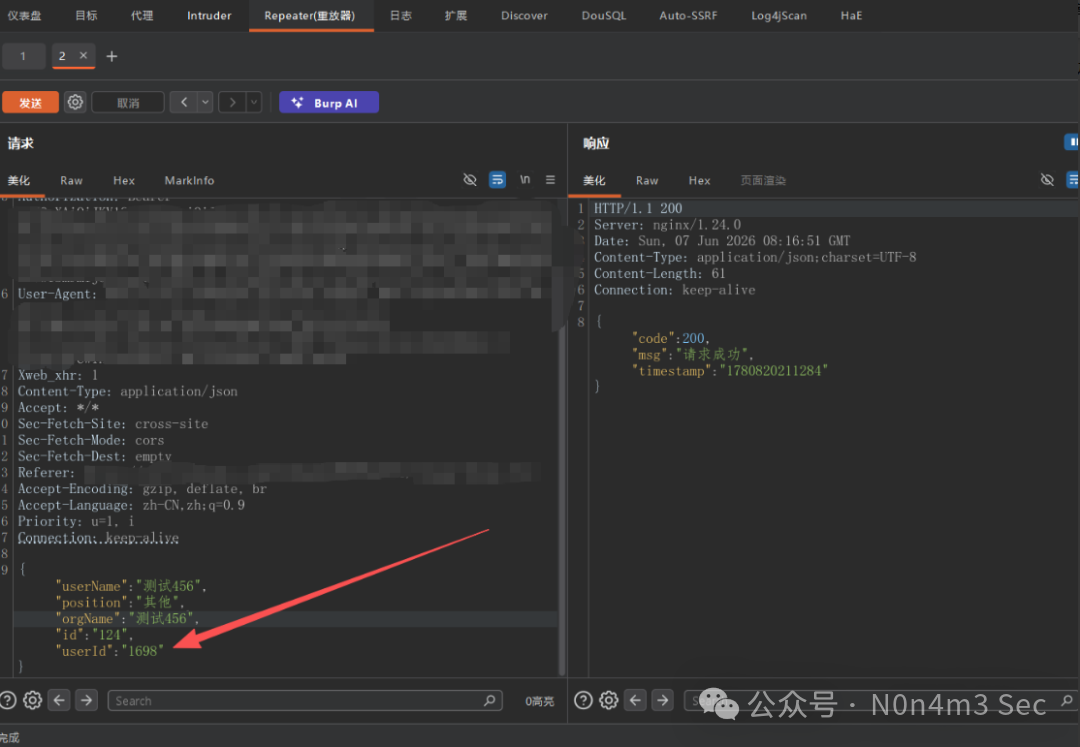Open the Repeater settings gear next to Send
This screenshot has width=1080, height=747.
click(x=75, y=103)
